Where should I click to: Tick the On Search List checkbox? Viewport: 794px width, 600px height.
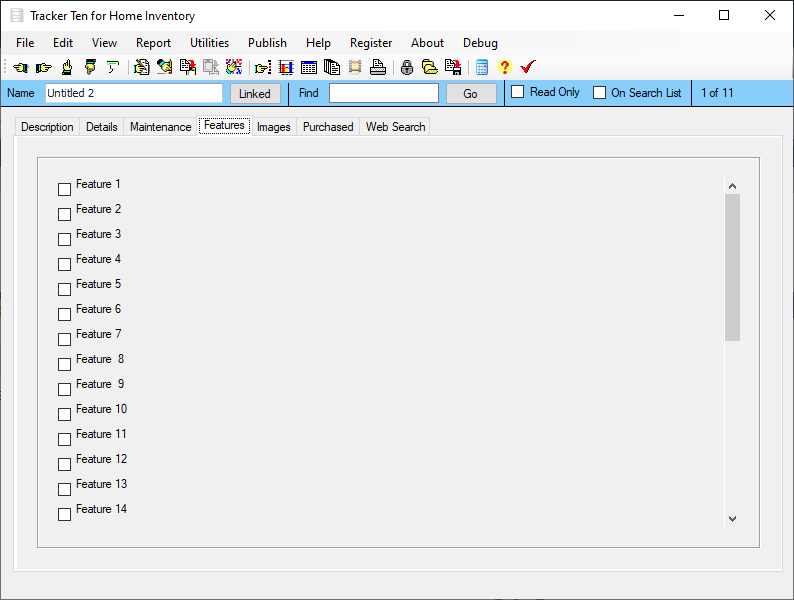point(599,93)
